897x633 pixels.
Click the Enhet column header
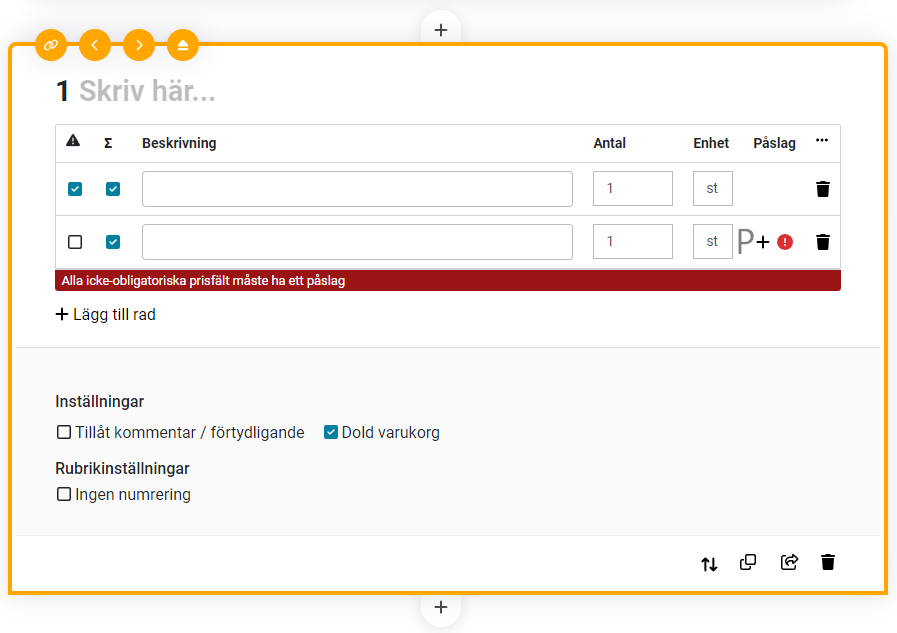711,143
